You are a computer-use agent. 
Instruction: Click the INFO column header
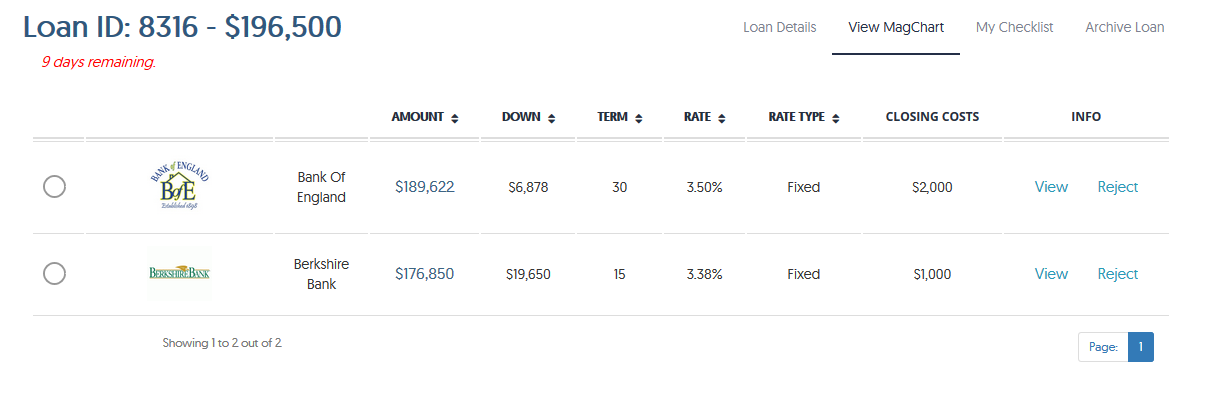tap(1086, 117)
